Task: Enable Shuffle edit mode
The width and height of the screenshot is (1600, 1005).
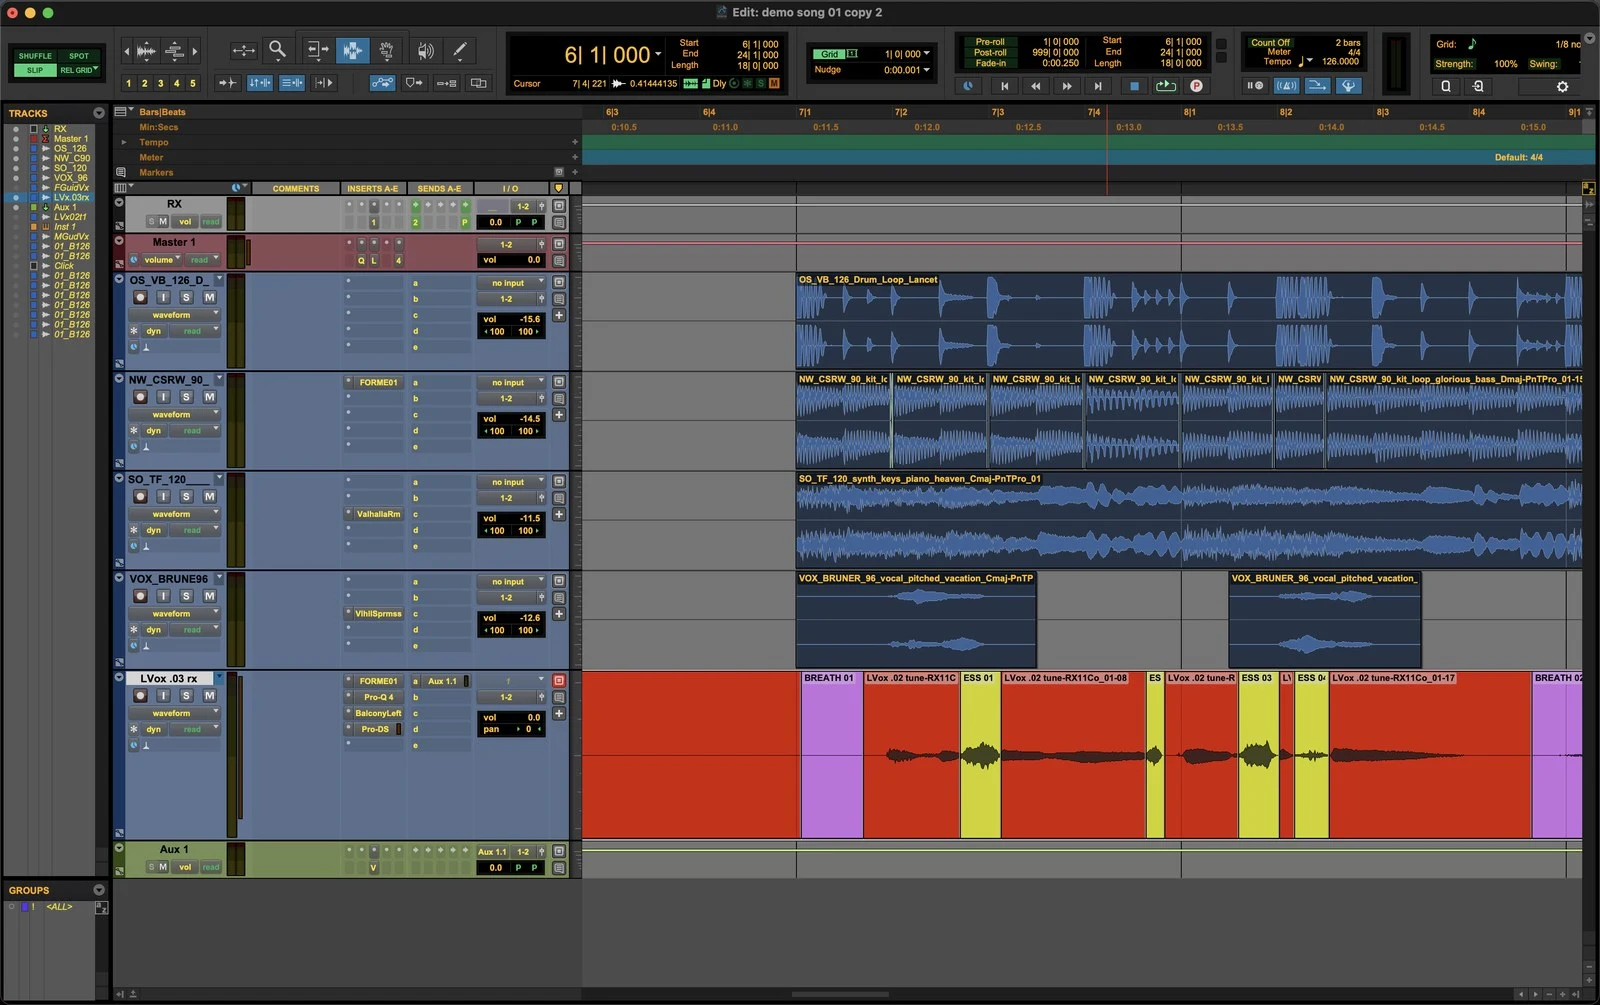Action: click(35, 56)
